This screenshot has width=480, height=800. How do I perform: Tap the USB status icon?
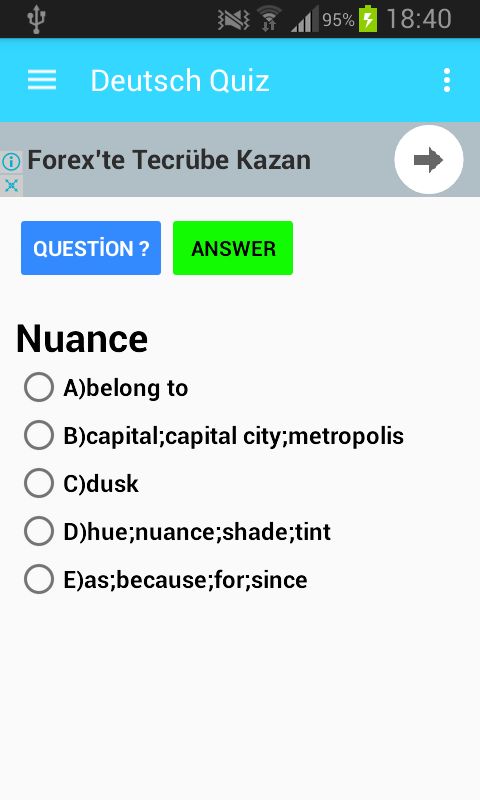[36, 19]
